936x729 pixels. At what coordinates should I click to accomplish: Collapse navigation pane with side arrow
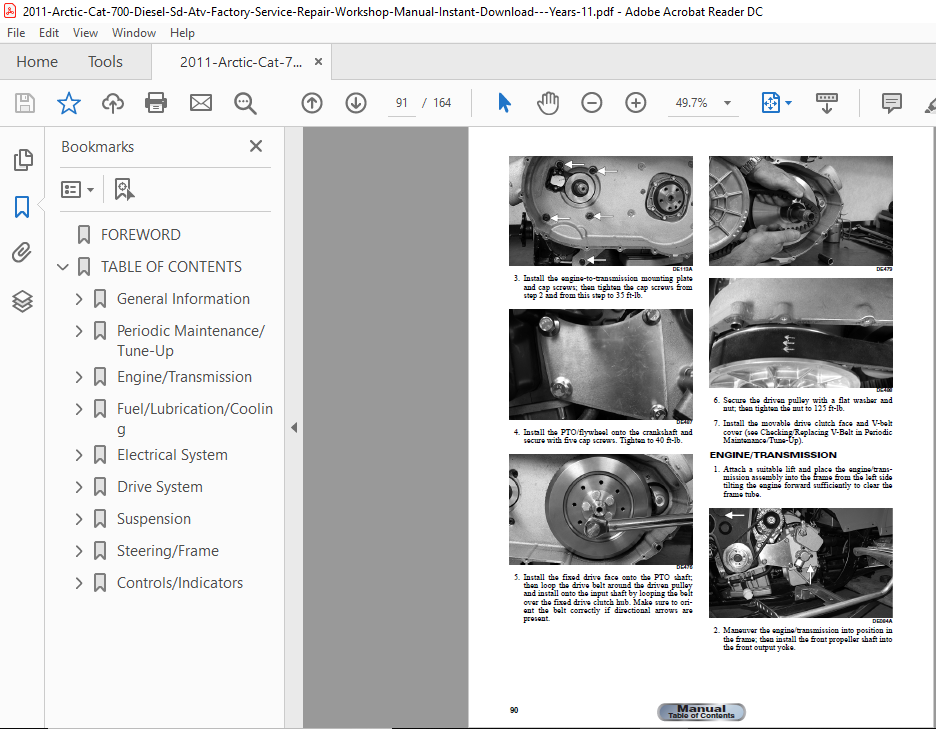(x=294, y=427)
